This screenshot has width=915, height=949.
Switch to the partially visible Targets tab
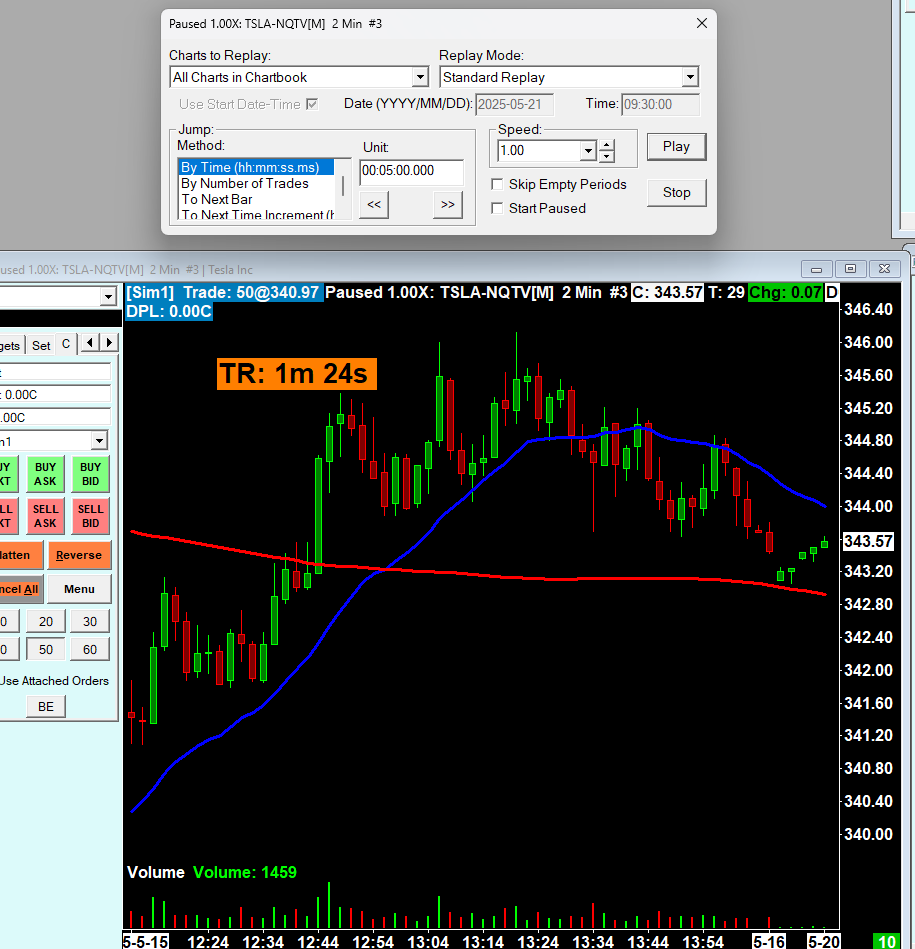(11, 346)
